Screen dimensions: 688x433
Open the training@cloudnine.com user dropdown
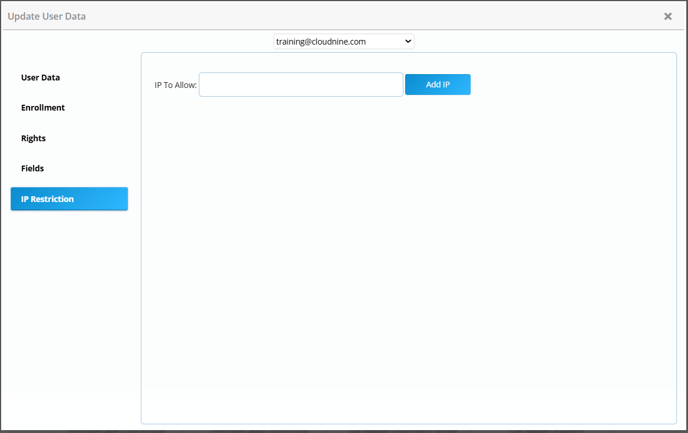(x=343, y=42)
